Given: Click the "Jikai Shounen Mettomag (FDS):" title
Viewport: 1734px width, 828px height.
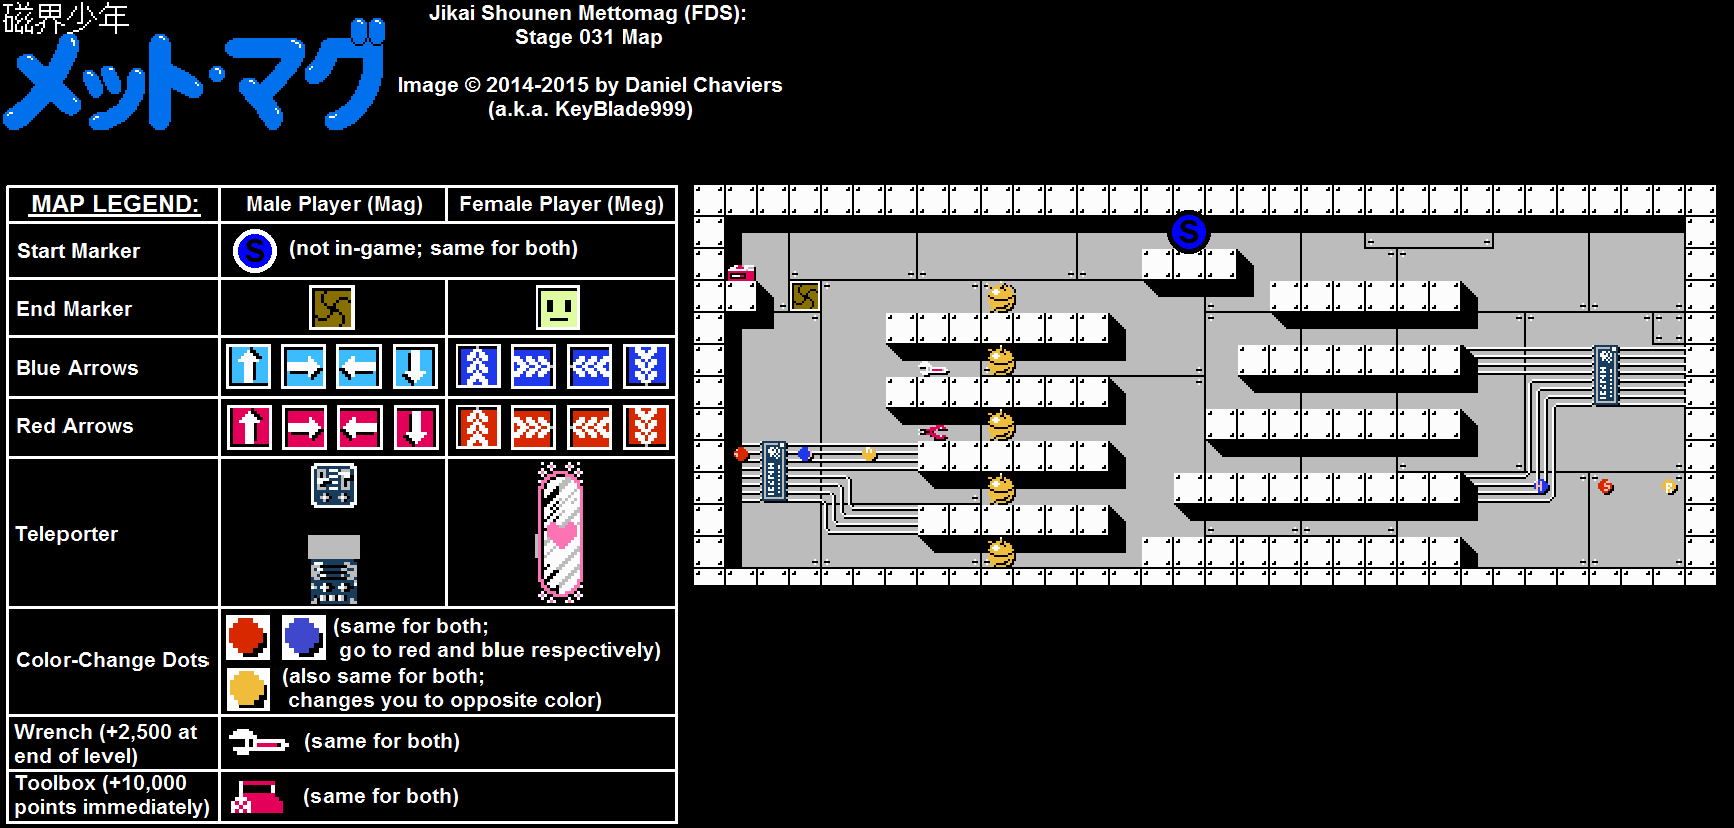Looking at the screenshot, I should pyautogui.click(x=588, y=13).
